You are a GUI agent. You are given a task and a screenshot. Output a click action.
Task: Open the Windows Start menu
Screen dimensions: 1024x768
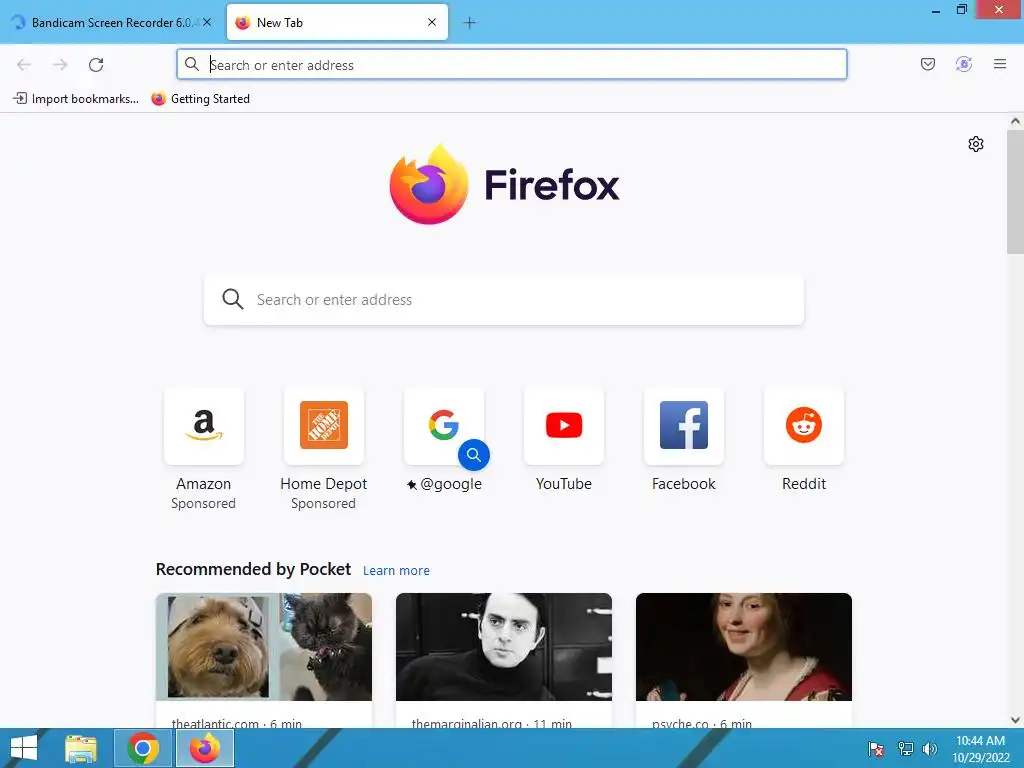(24, 748)
